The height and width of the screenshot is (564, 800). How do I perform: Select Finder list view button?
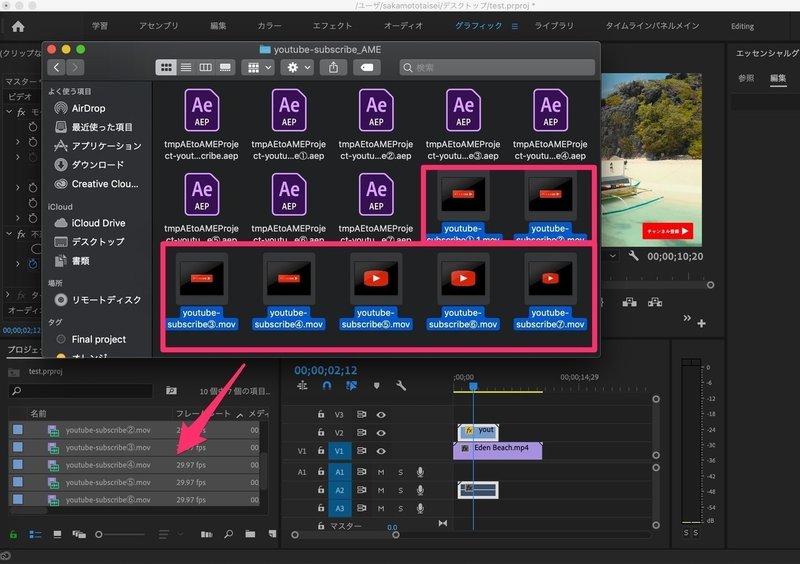pos(186,67)
